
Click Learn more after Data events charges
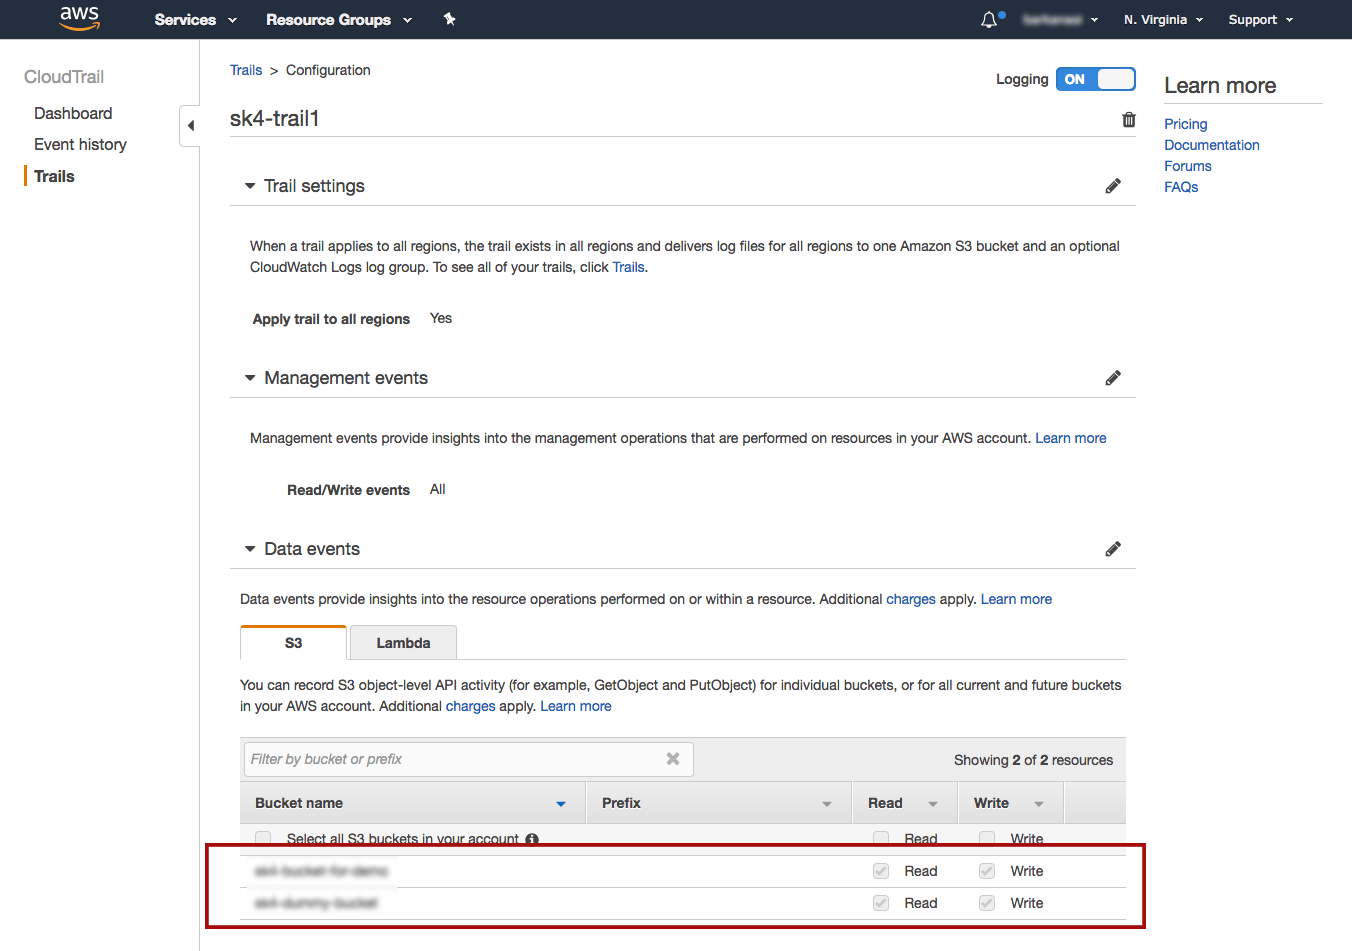1016,599
